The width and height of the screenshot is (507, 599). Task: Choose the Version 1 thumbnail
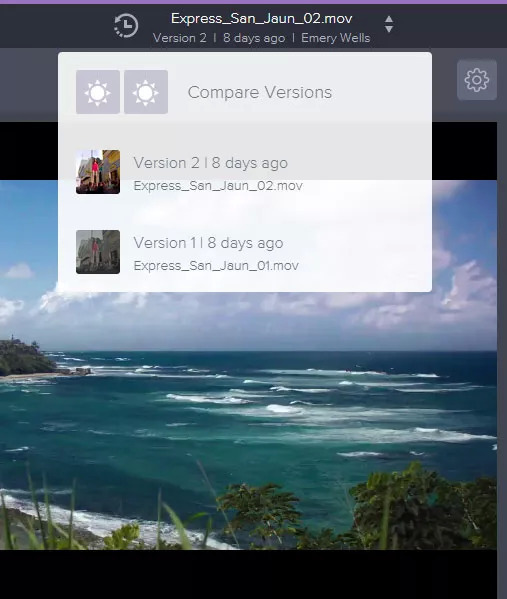pos(98,252)
